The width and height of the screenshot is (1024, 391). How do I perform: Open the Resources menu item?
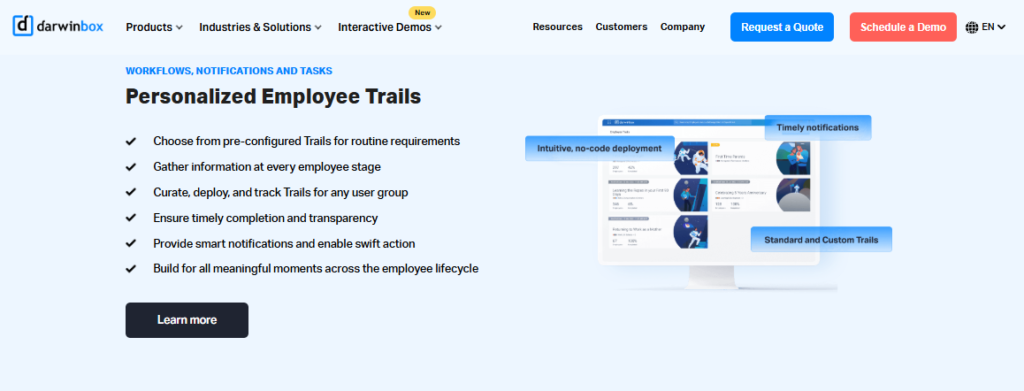[557, 27]
